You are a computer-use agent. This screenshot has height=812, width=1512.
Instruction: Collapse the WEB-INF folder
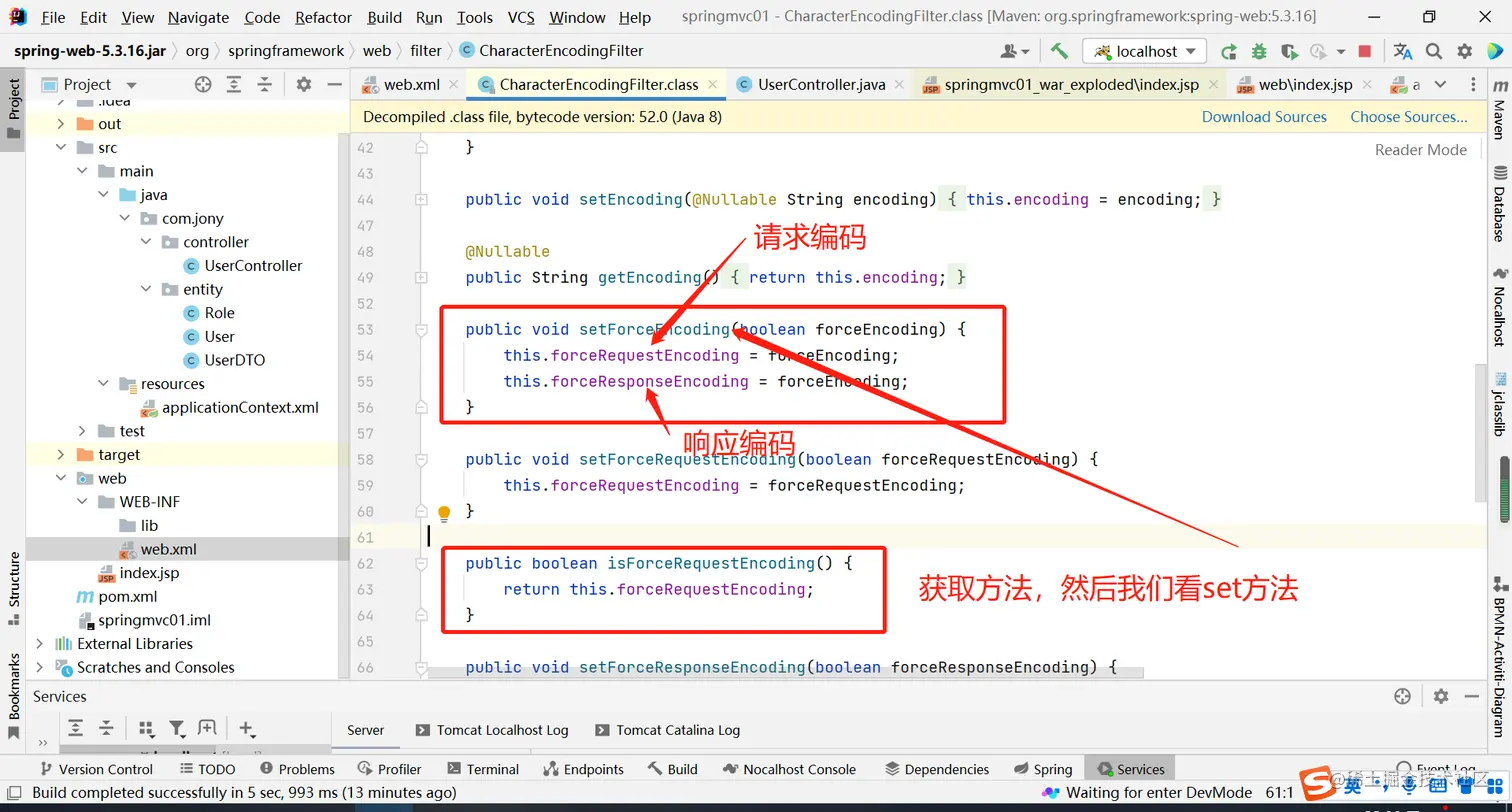point(82,502)
